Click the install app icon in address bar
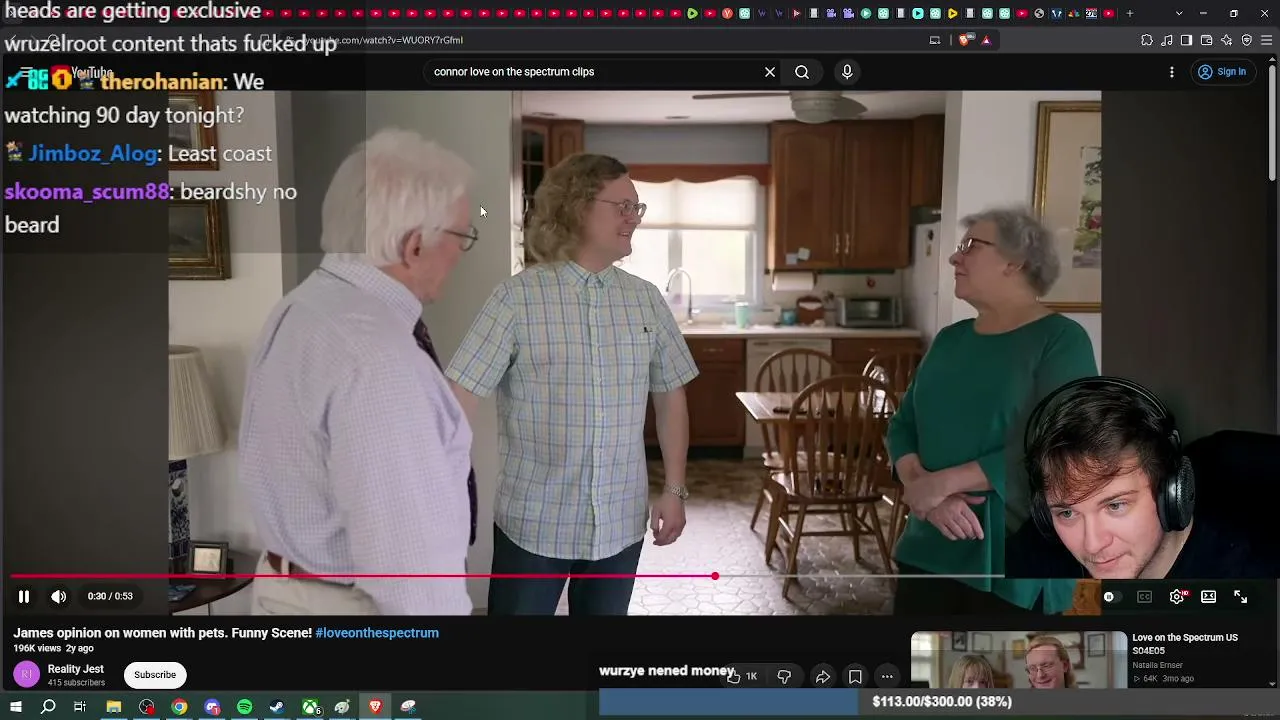The image size is (1280, 720). [x=935, y=40]
